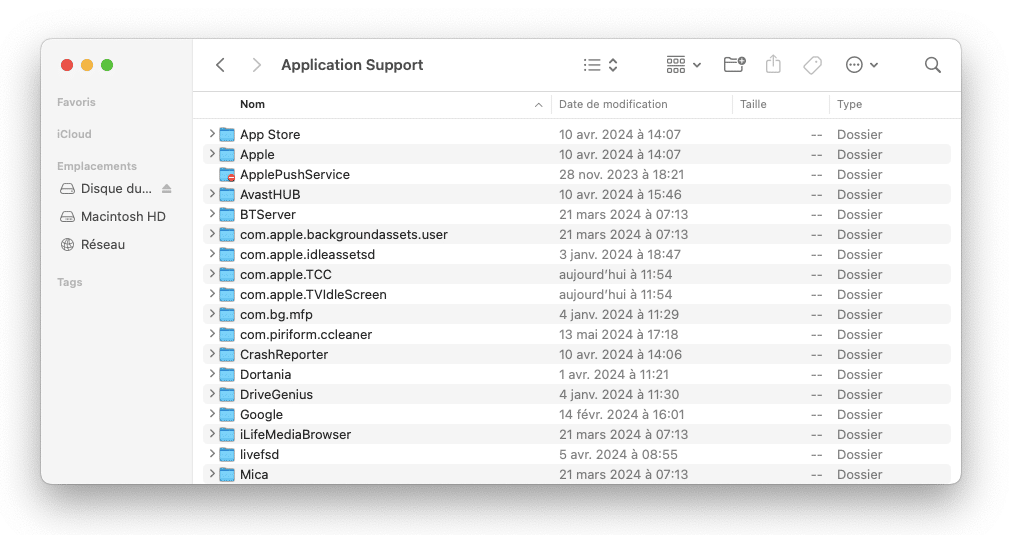Sort by Date de modification column
The image size is (1020, 535).
[613, 104]
